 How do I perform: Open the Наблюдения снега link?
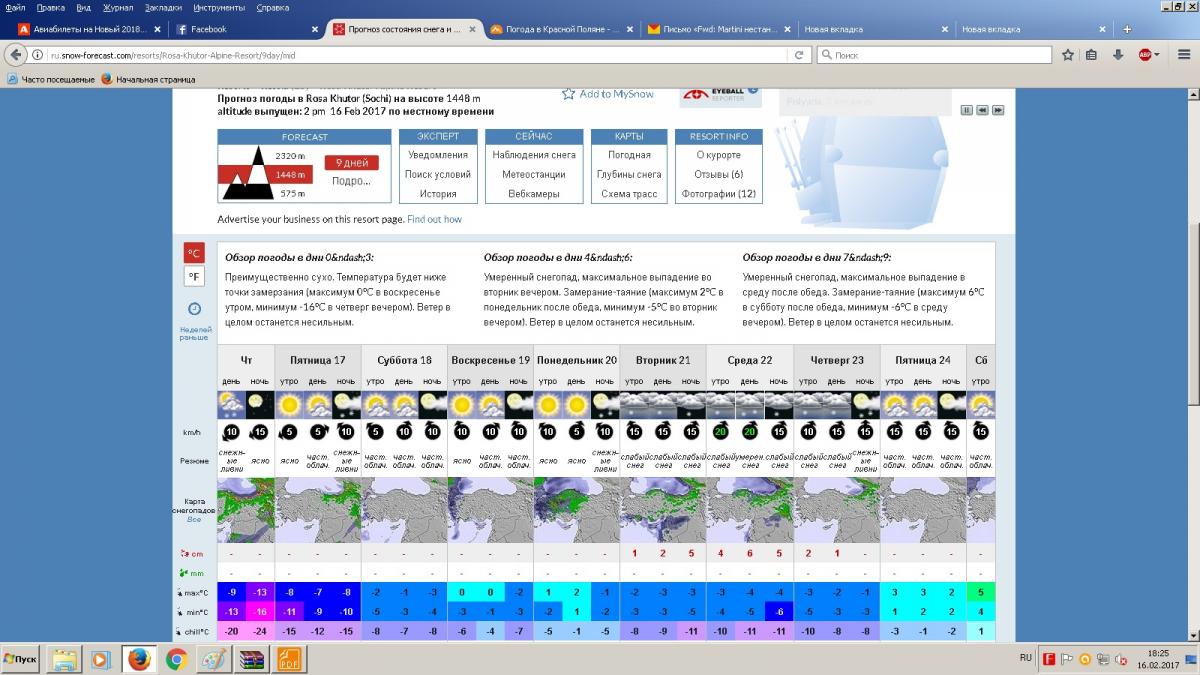tap(534, 155)
